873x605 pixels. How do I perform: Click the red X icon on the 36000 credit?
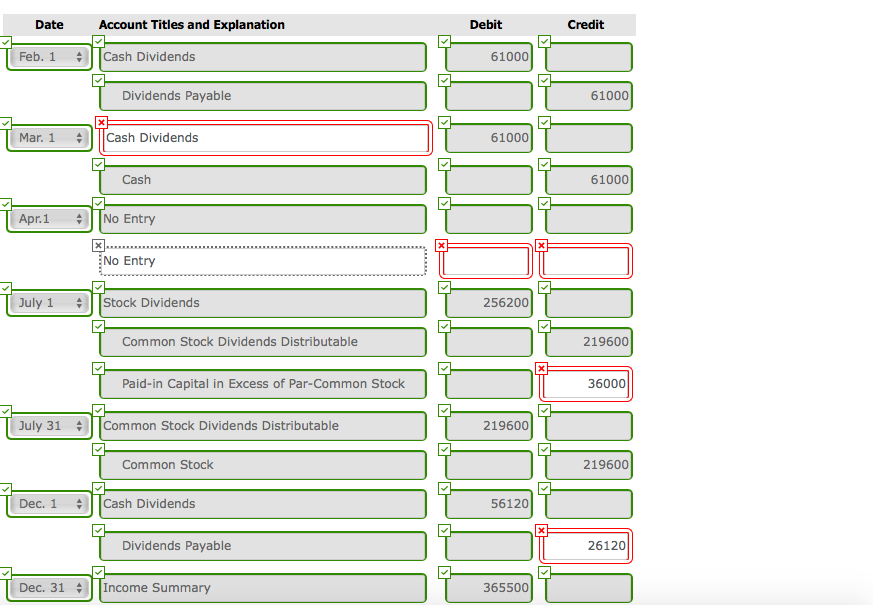542,368
